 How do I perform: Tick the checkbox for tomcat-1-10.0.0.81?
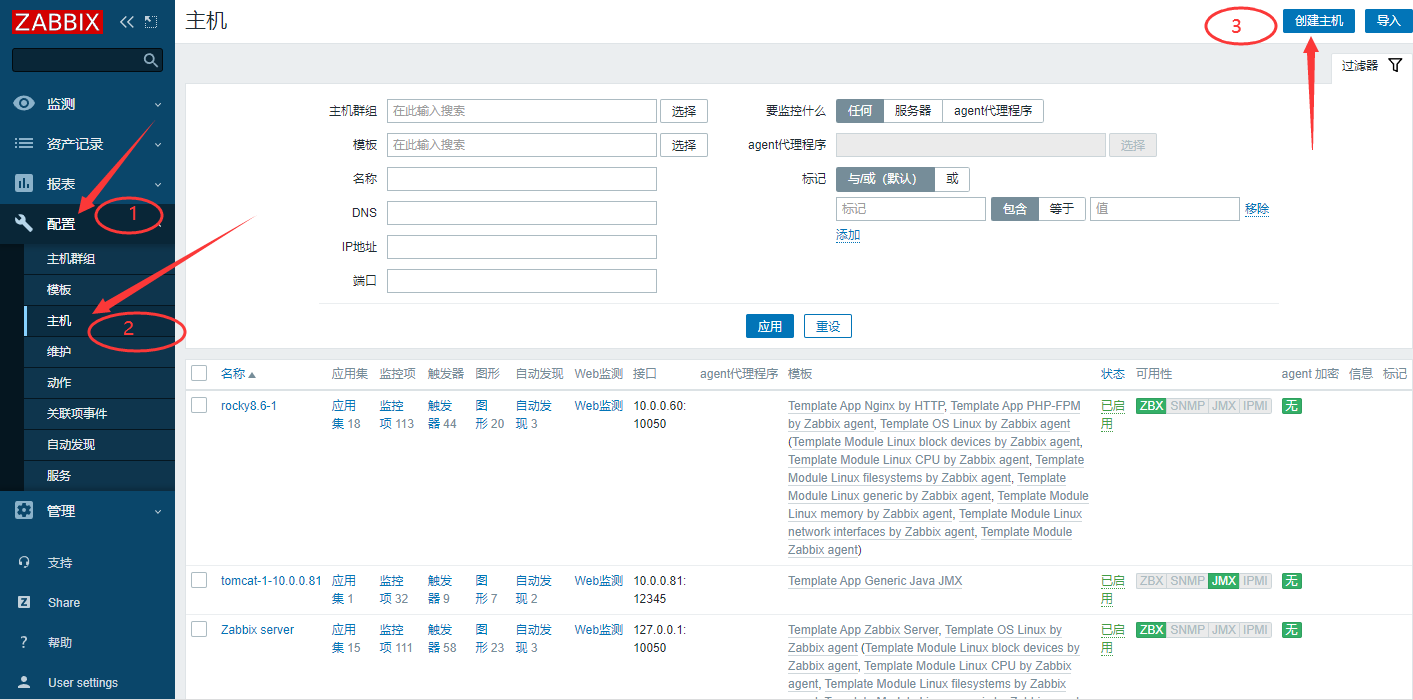(199, 580)
